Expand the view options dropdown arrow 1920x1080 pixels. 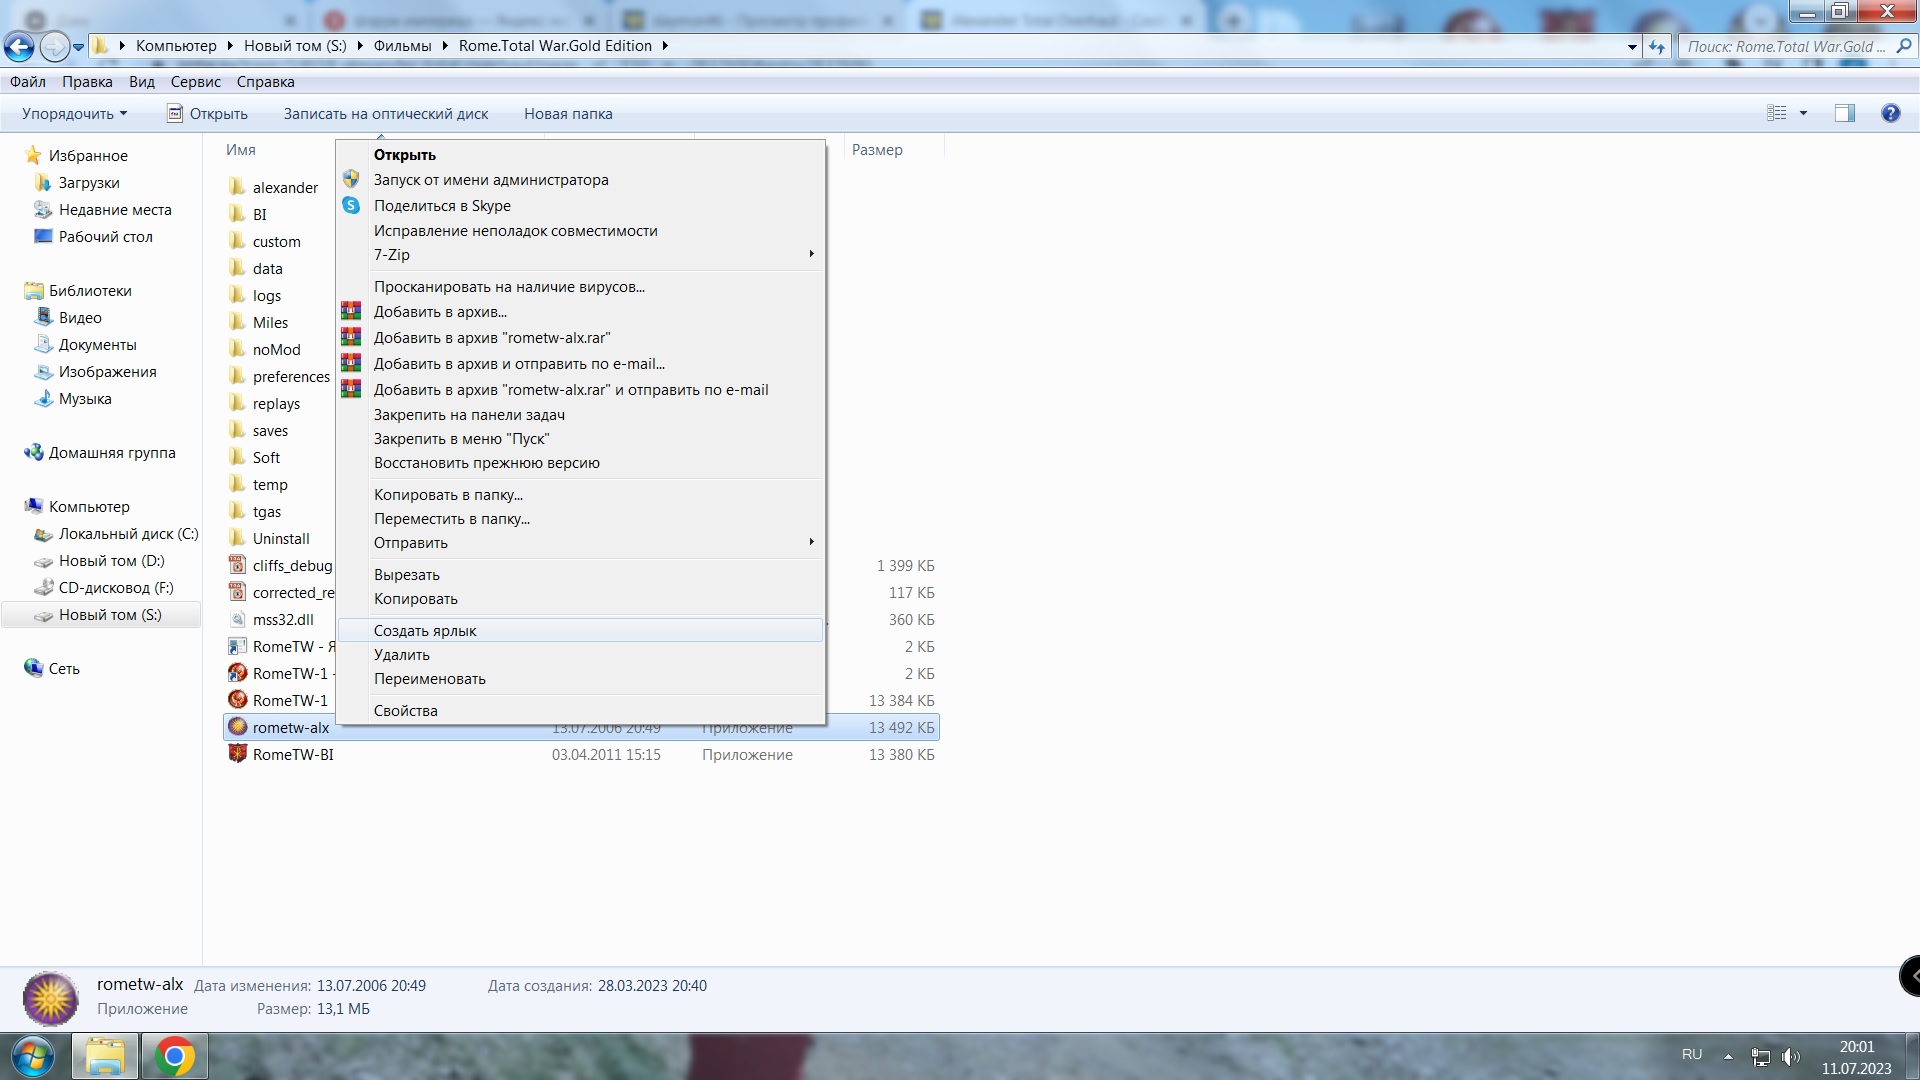(x=1804, y=113)
